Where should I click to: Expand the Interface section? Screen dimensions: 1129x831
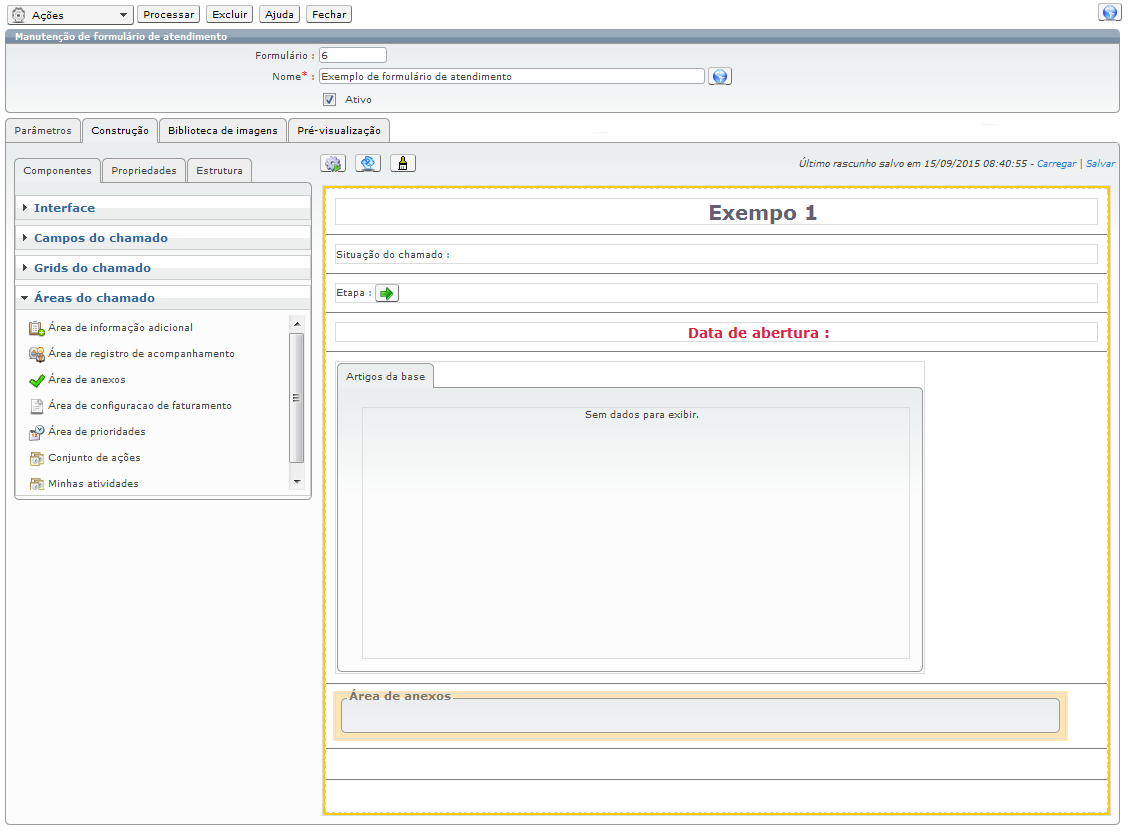(163, 208)
